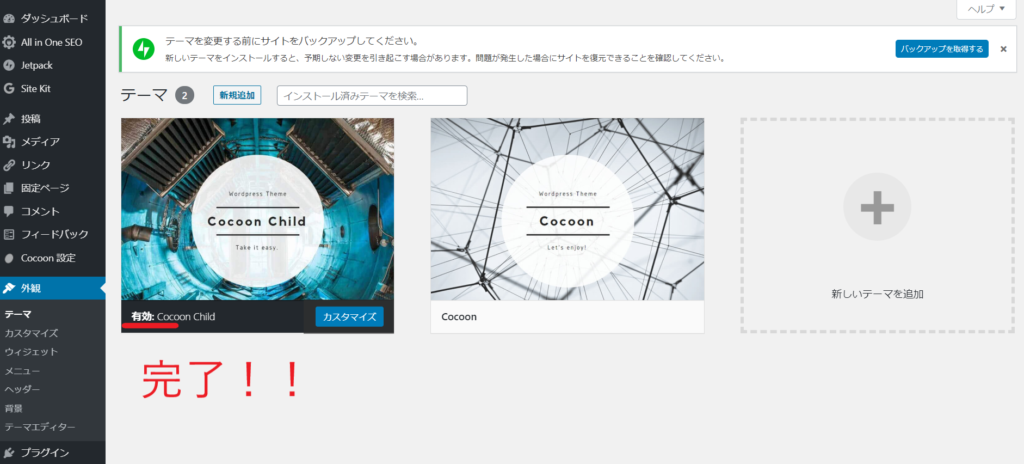Click the テーマ page heading
This screenshot has width=1024, height=464.
[x=144, y=95]
